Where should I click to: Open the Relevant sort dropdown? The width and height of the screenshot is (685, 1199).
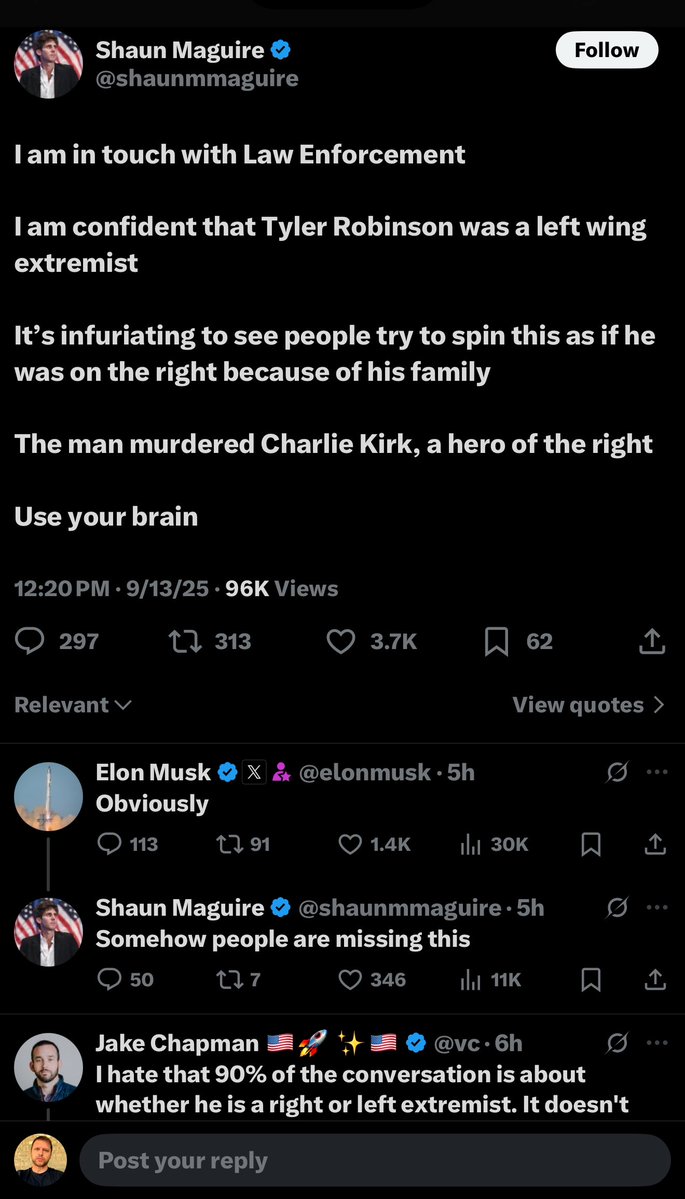click(x=73, y=705)
